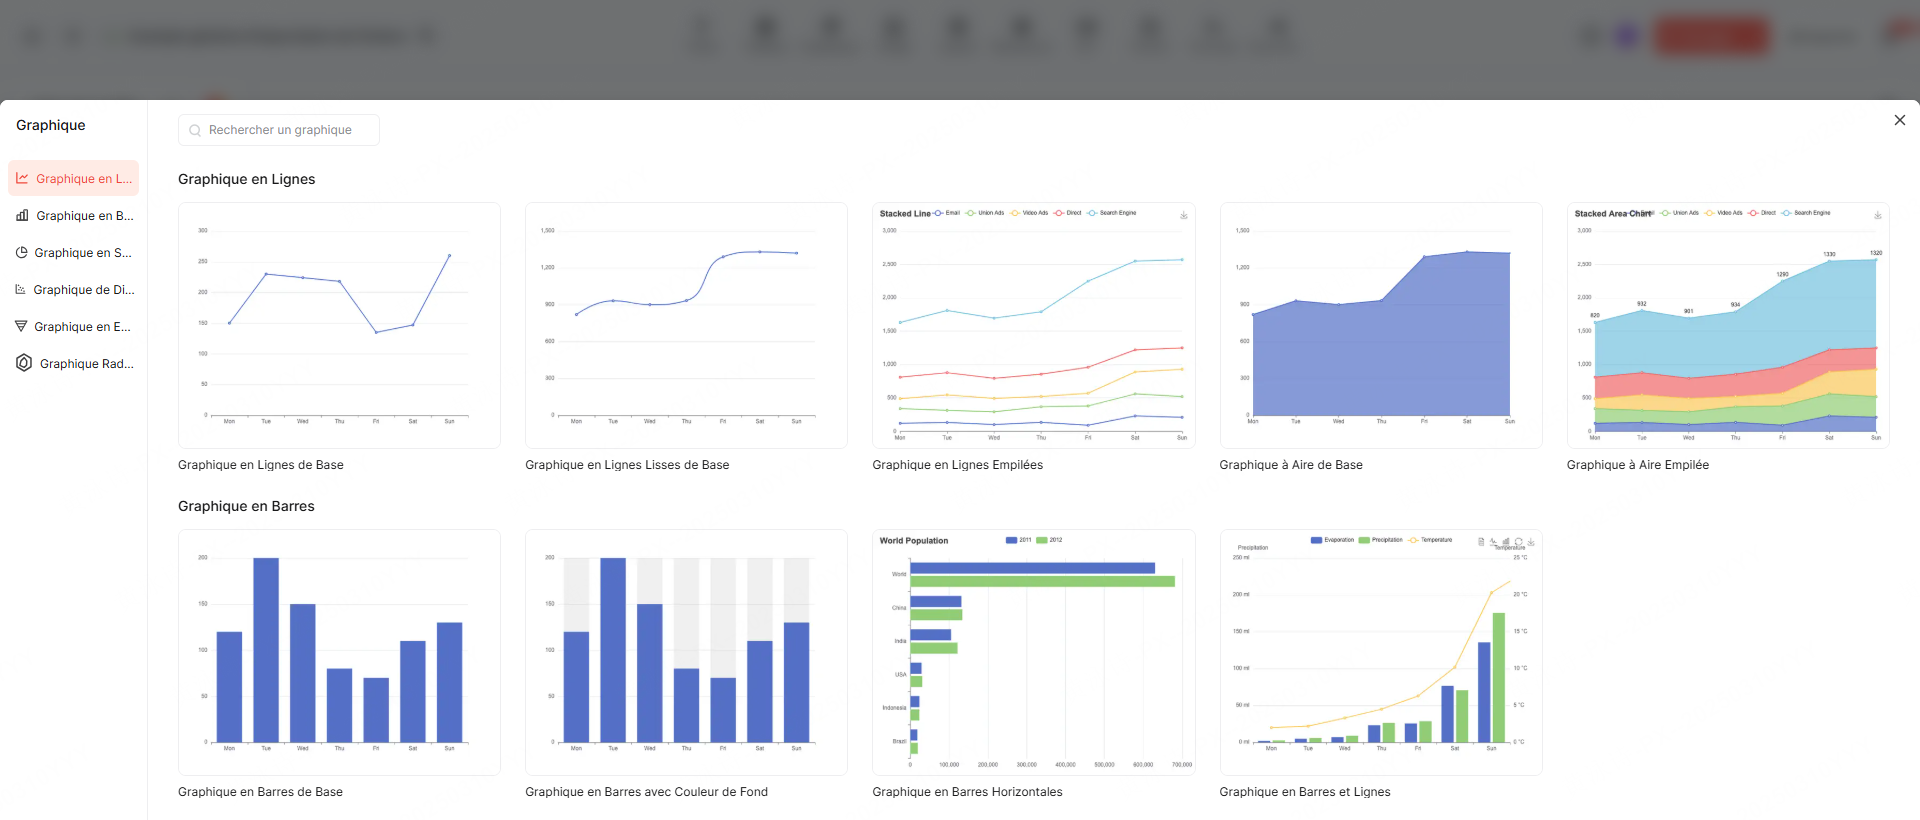Pick the 'Graphique en Lignes Empilées' chart

click(1033, 325)
